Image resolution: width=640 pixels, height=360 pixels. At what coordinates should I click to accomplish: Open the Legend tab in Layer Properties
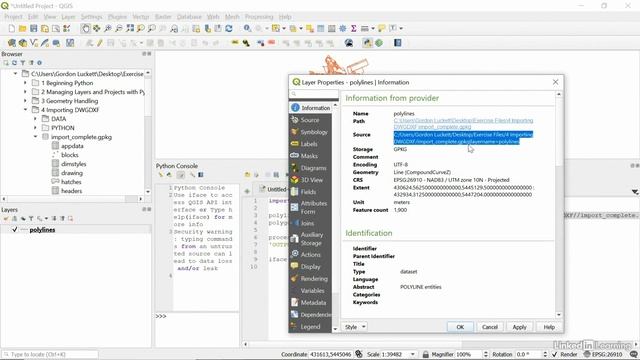[x=311, y=327]
